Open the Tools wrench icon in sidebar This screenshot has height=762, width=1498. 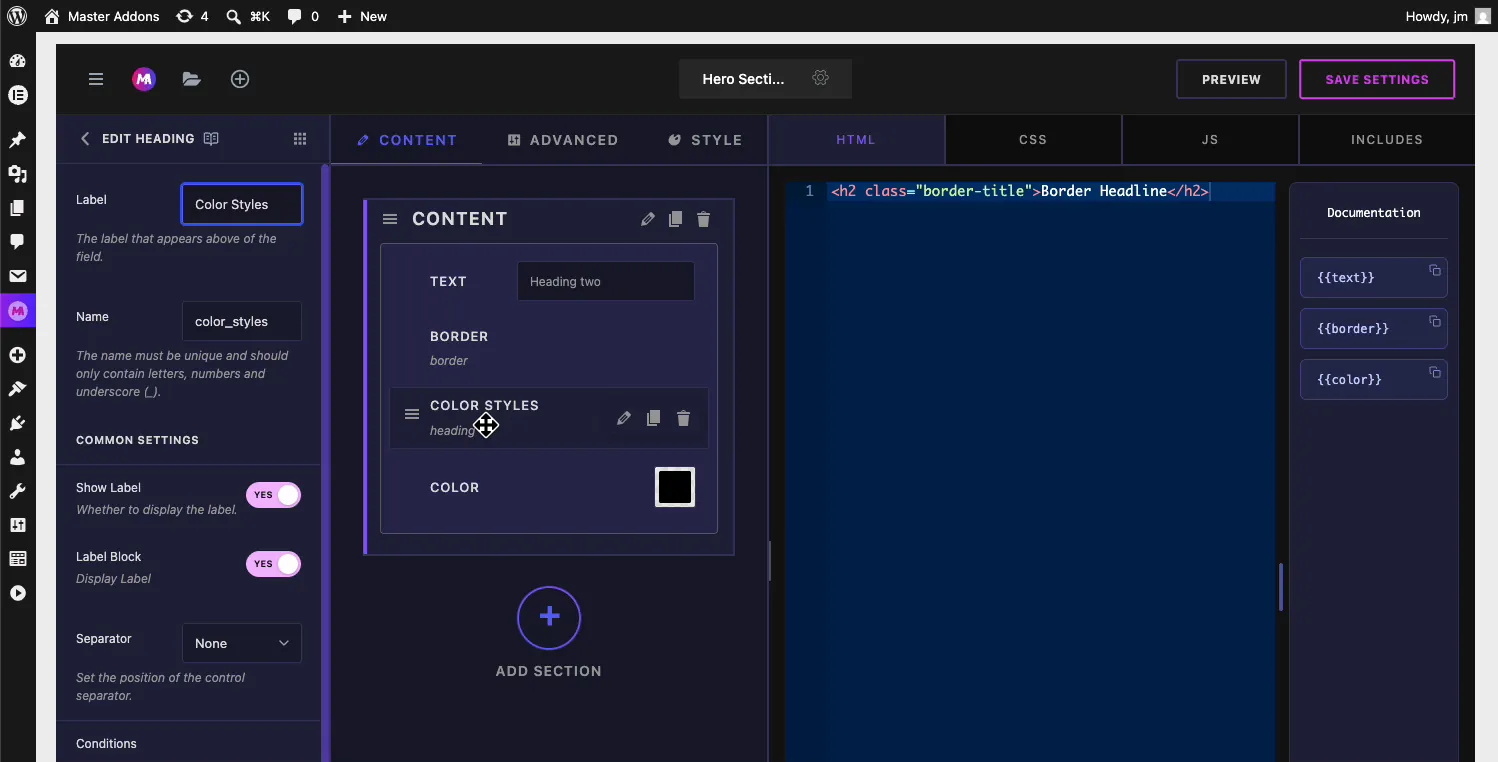coord(17,491)
